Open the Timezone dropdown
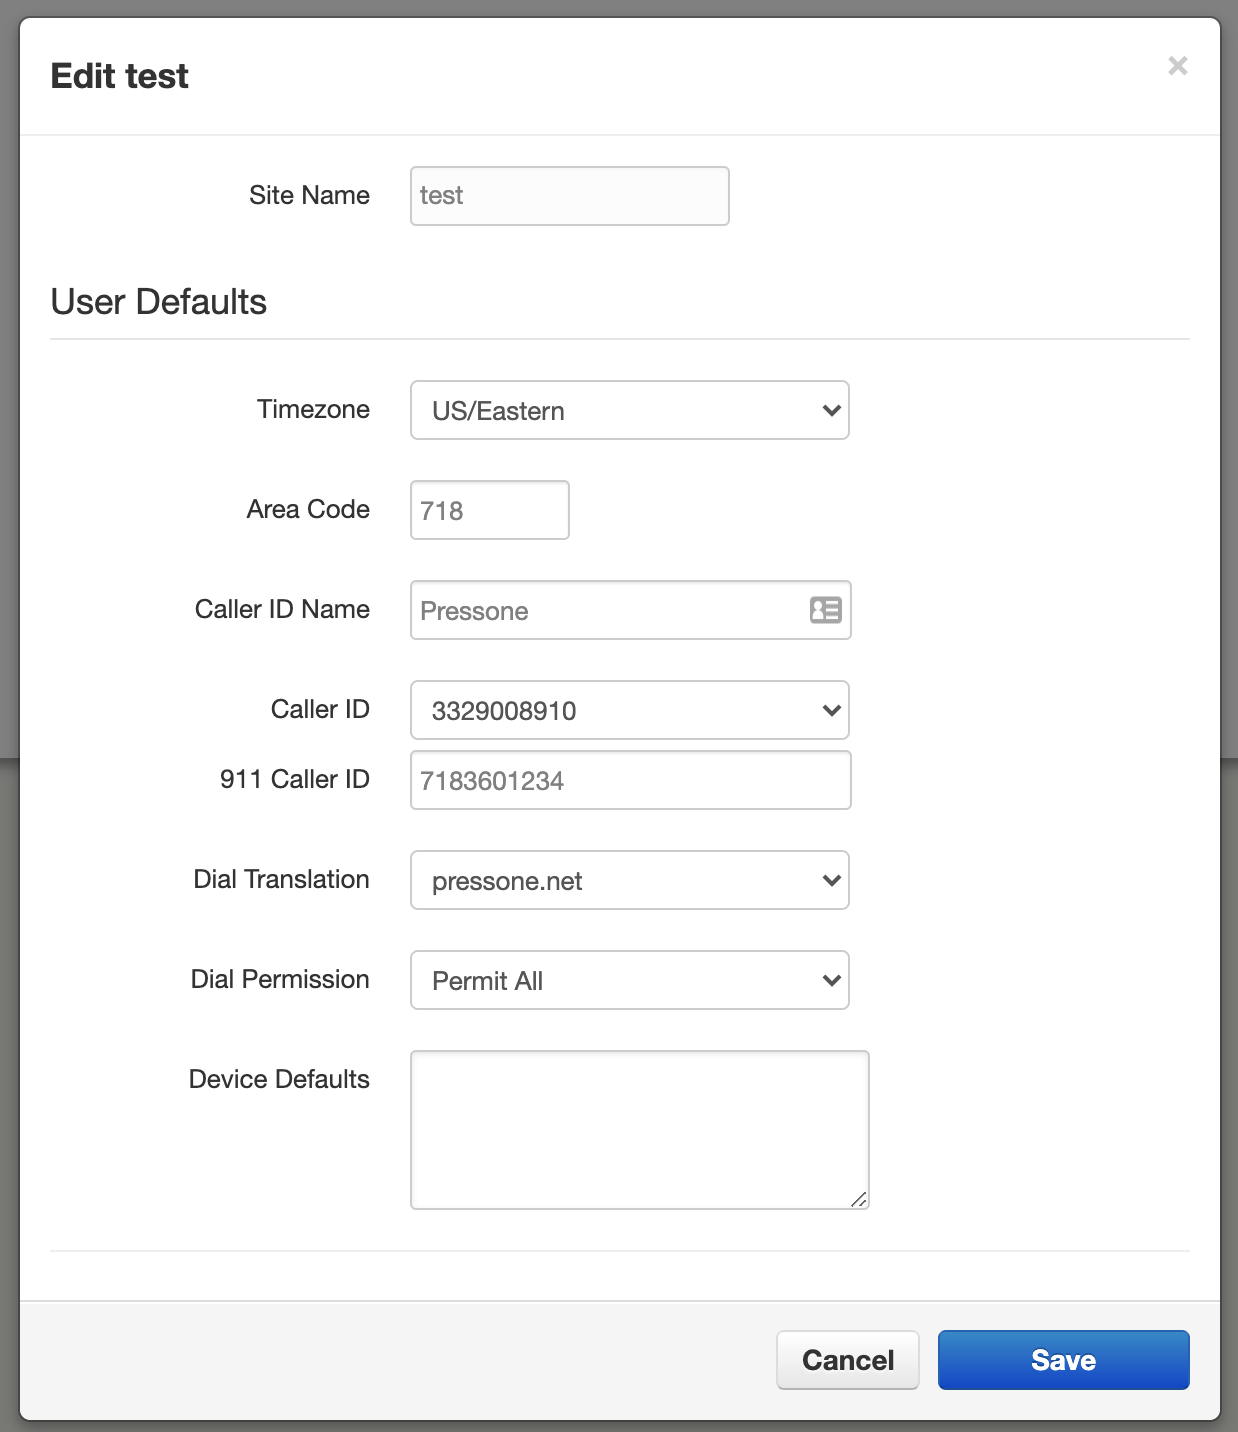 (x=629, y=410)
